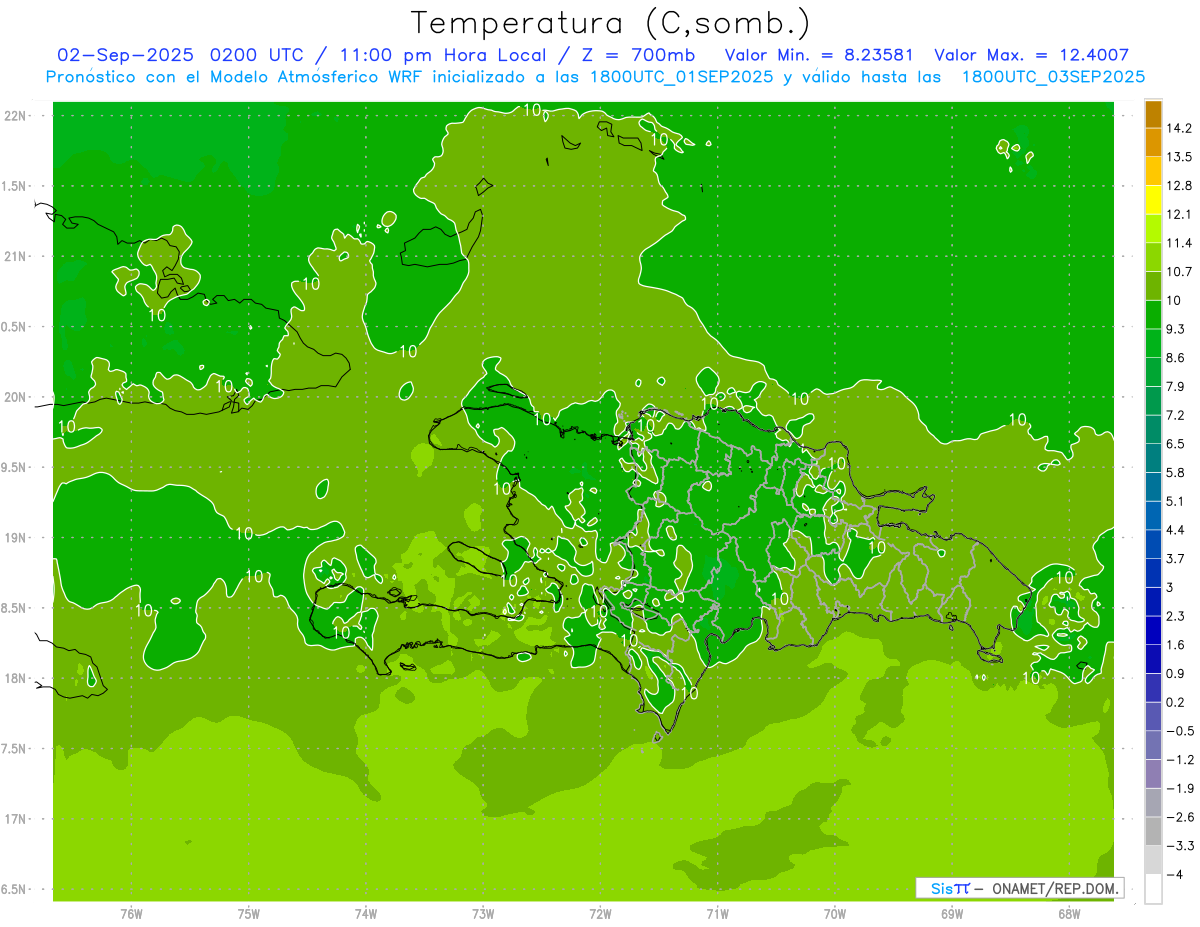Click the '17N' latitude label
The image size is (1200, 927).
14,819
